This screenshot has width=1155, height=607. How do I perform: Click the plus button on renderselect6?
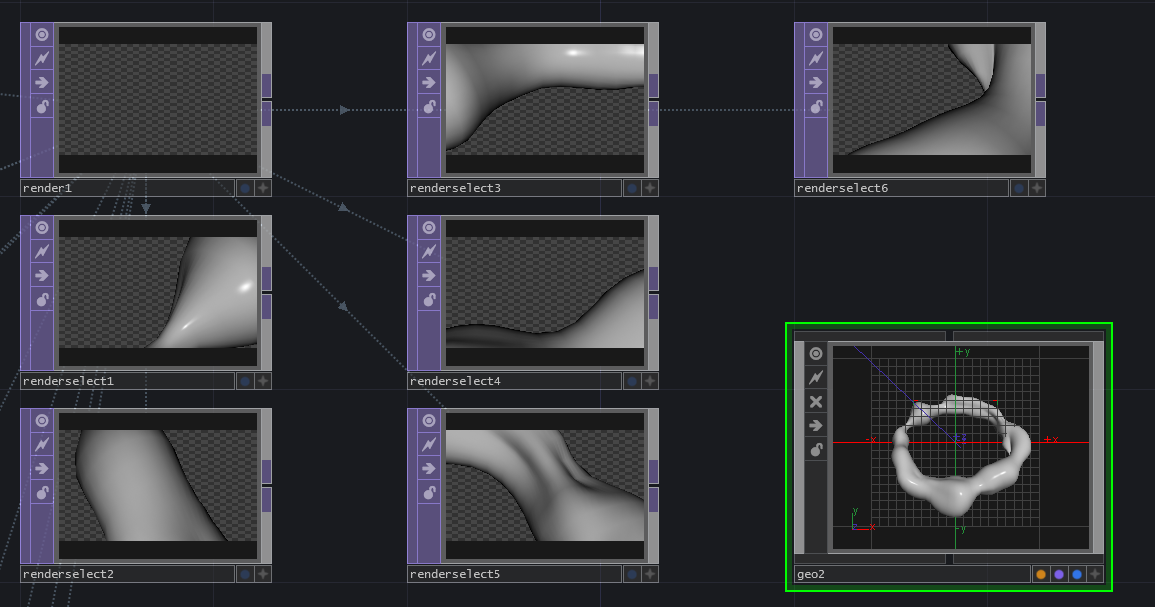[x=1037, y=188]
